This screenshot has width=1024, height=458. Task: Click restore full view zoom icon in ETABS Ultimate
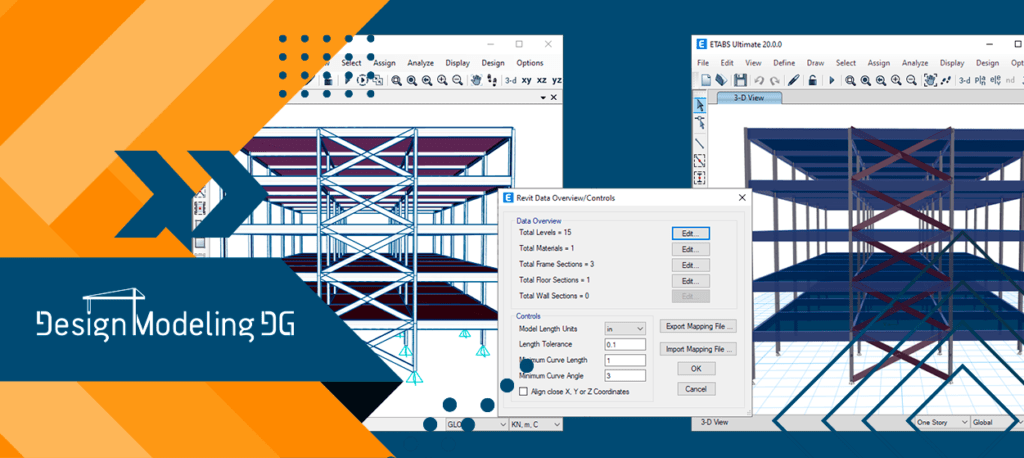coord(866,80)
